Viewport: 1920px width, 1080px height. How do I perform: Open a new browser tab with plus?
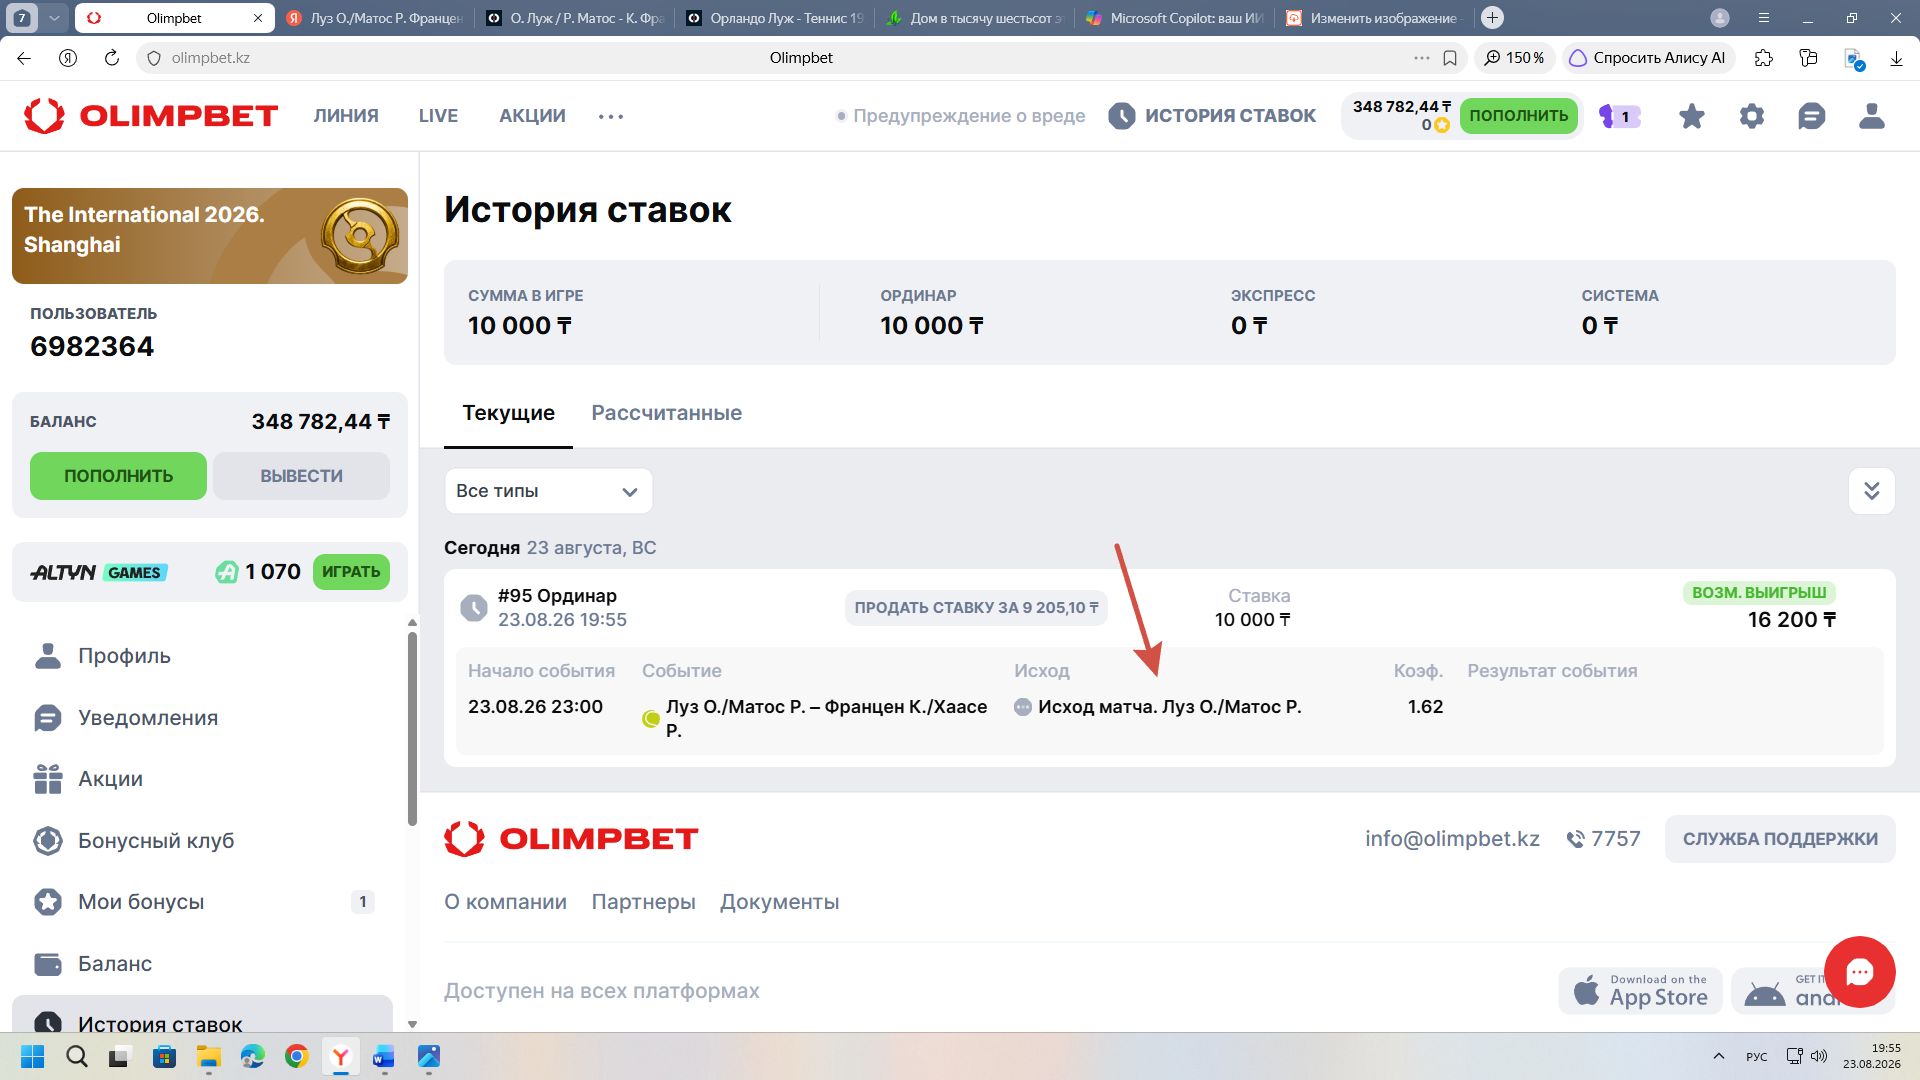(x=1492, y=18)
